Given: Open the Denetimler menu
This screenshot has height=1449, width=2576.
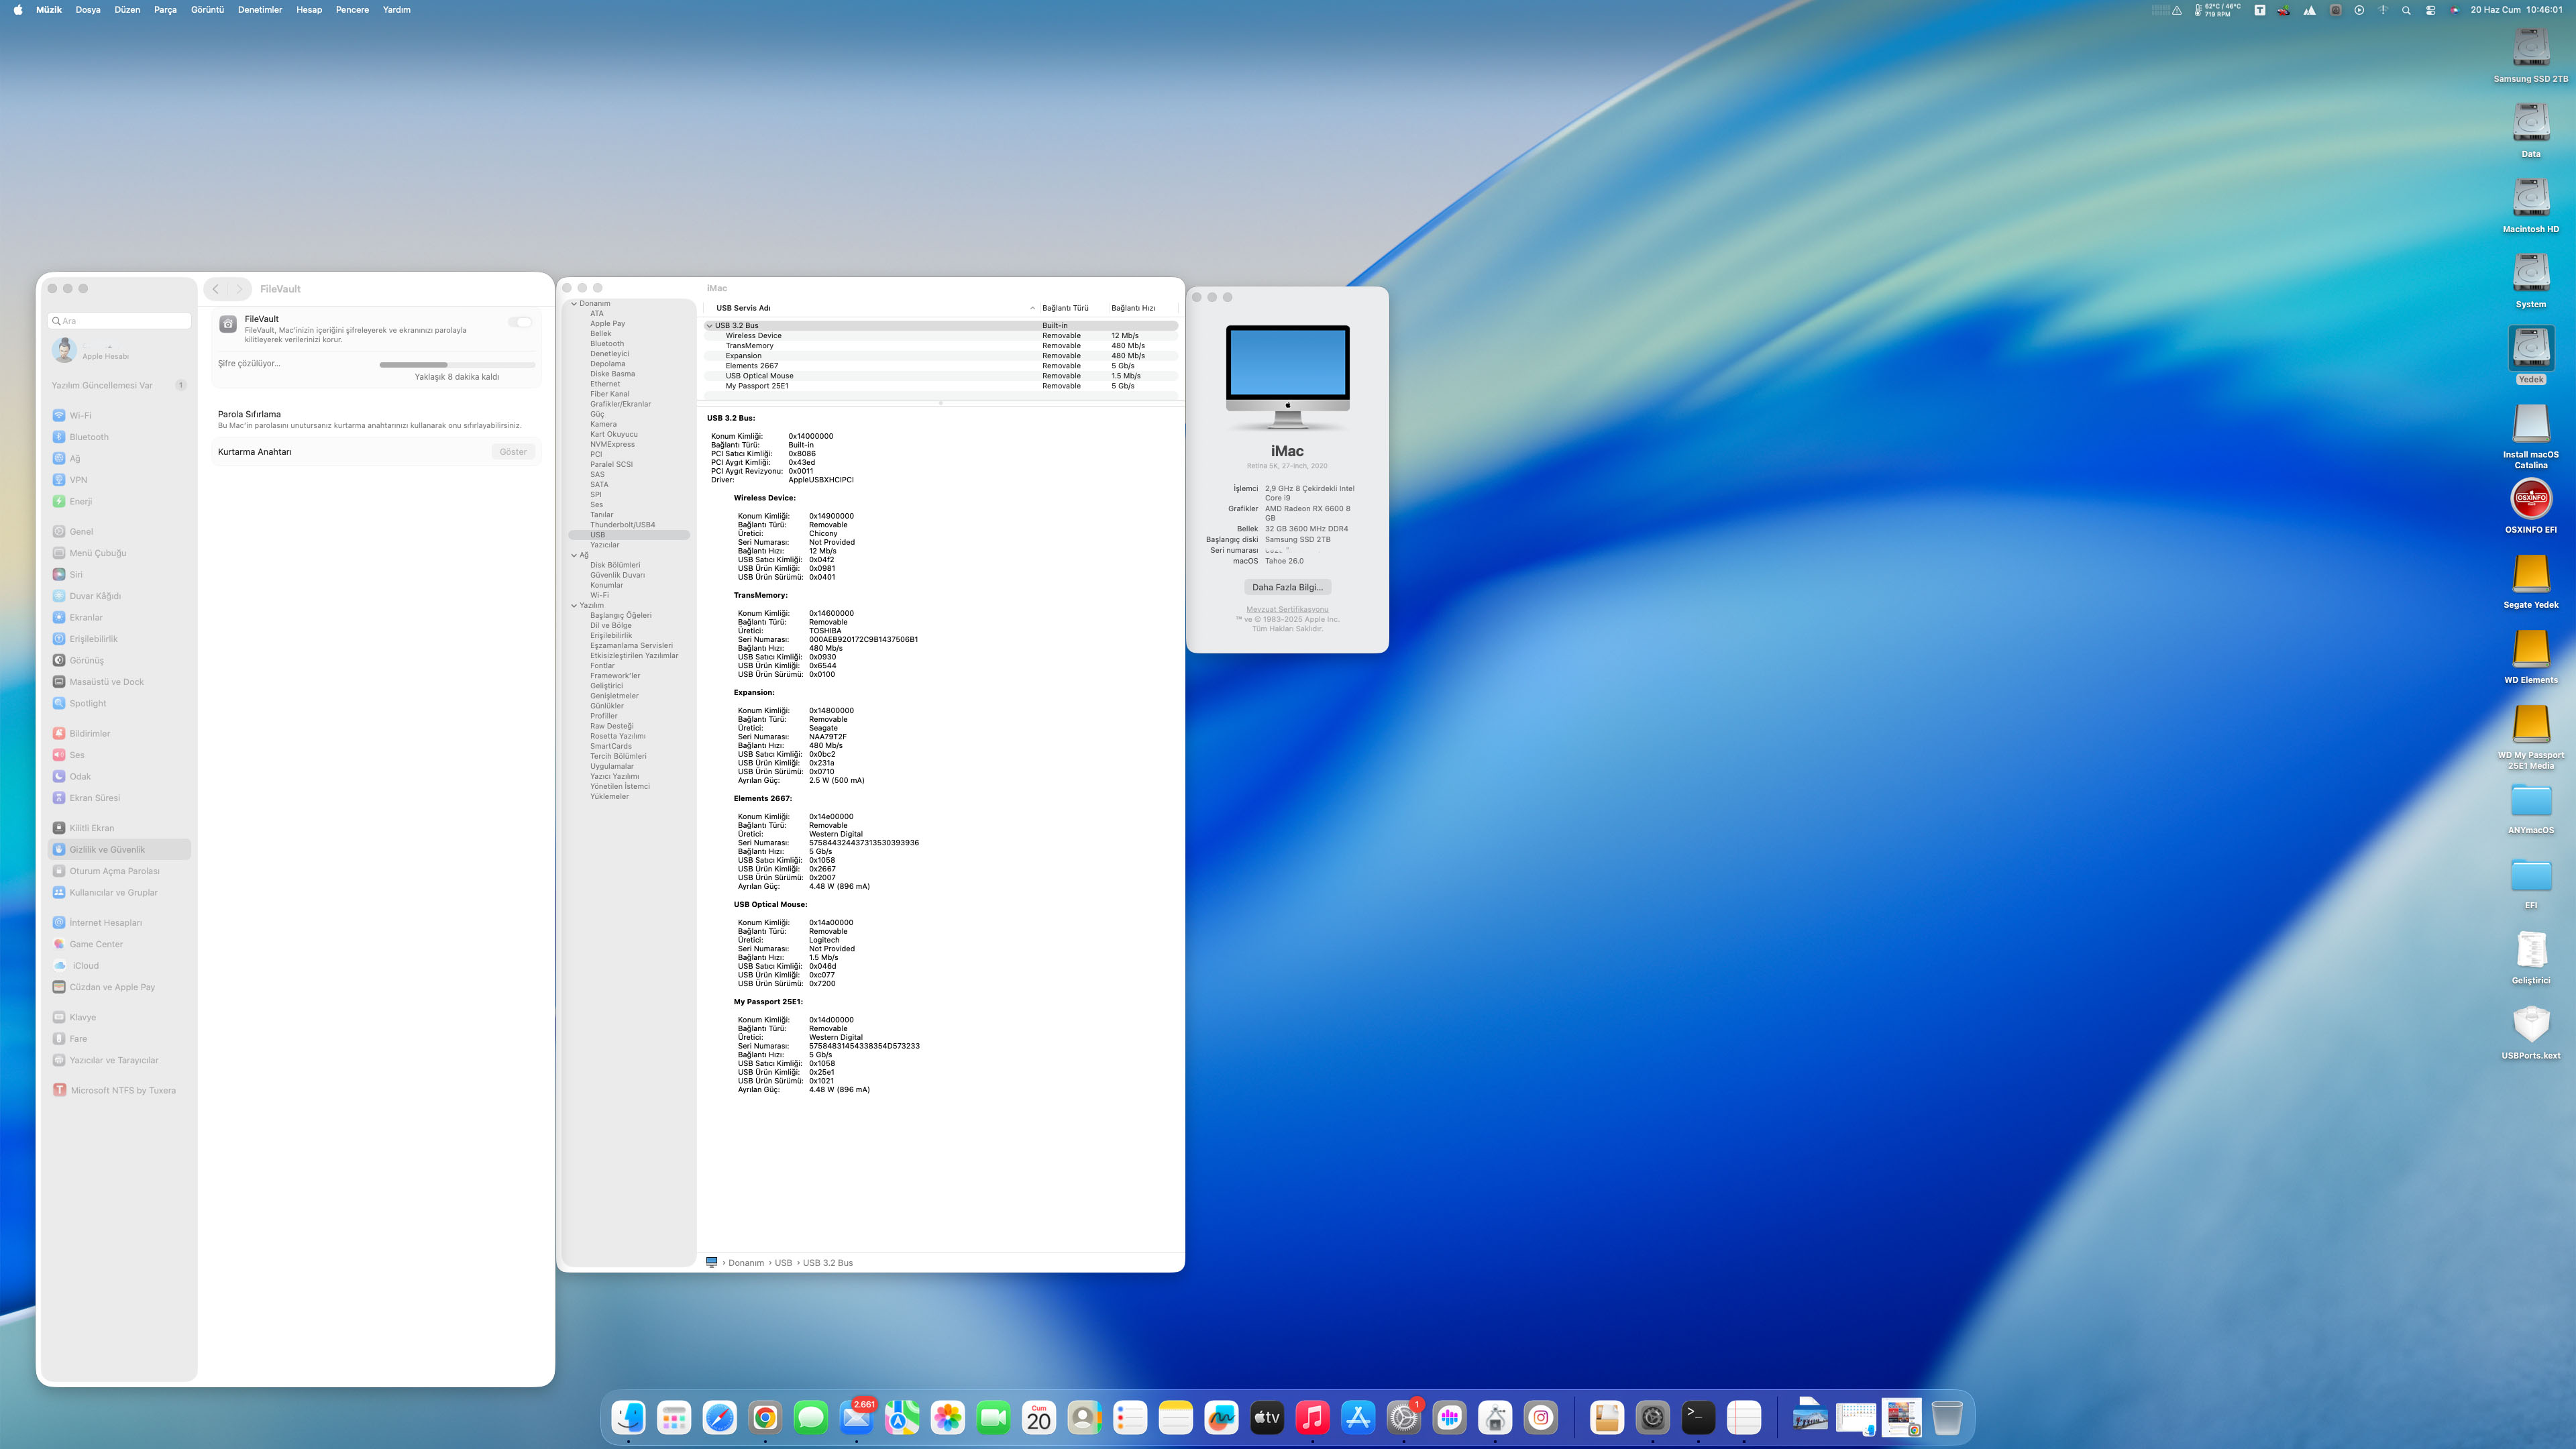Looking at the screenshot, I should click(x=259, y=10).
